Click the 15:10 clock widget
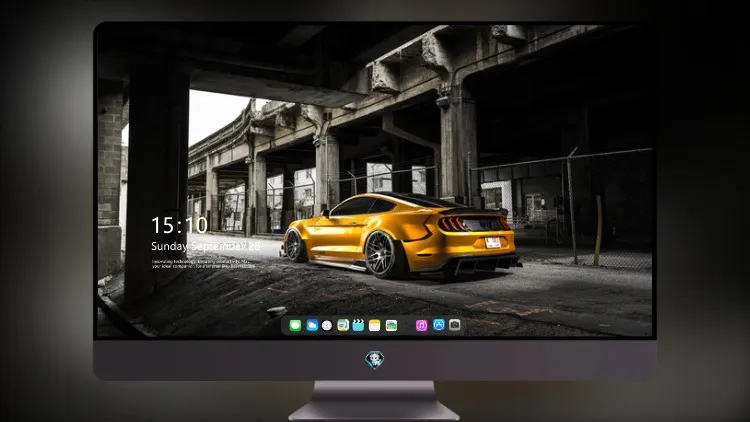This screenshot has height=422, width=750. [179, 225]
